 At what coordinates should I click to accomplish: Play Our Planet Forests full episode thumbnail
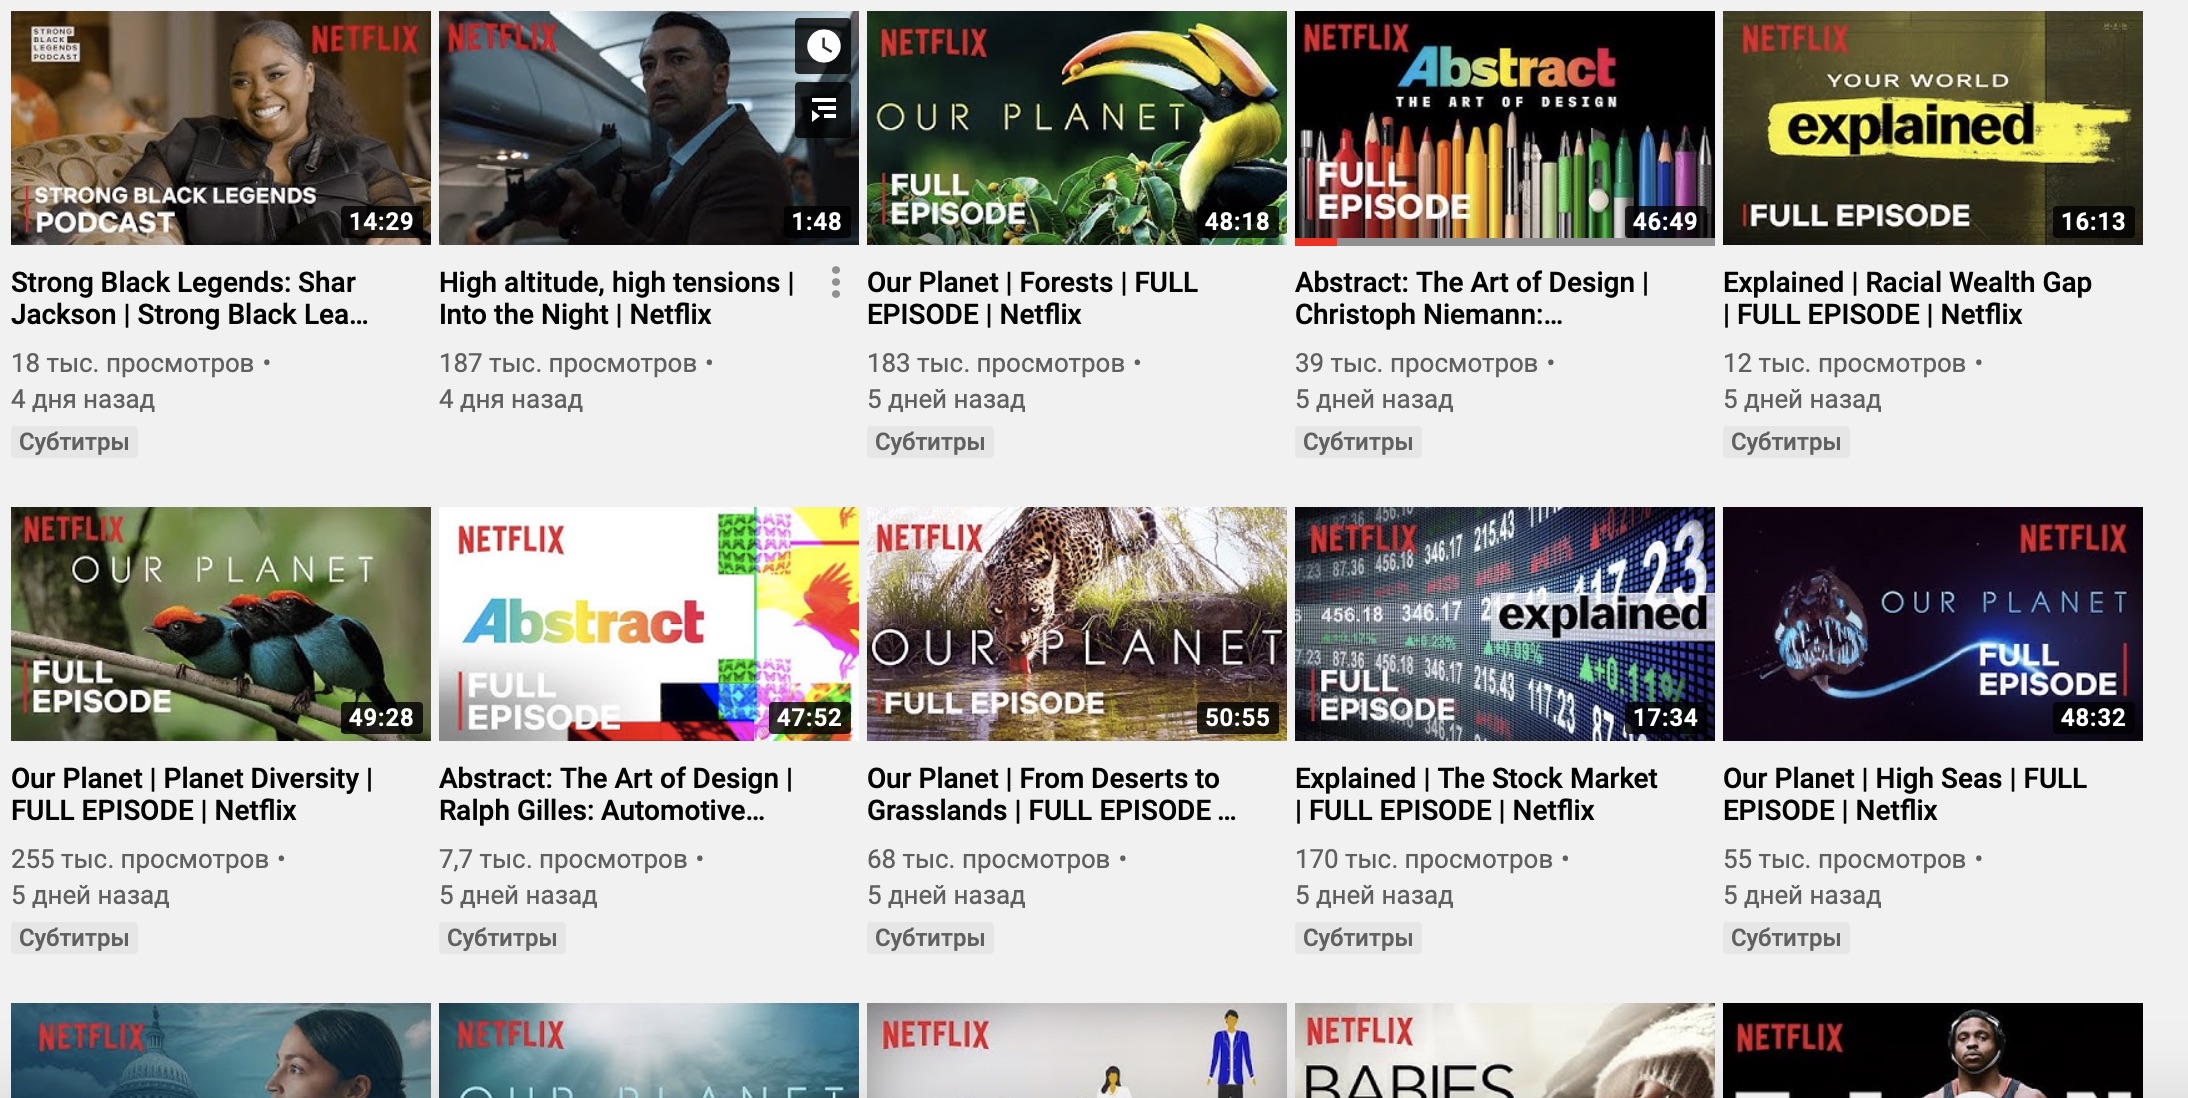(1076, 128)
